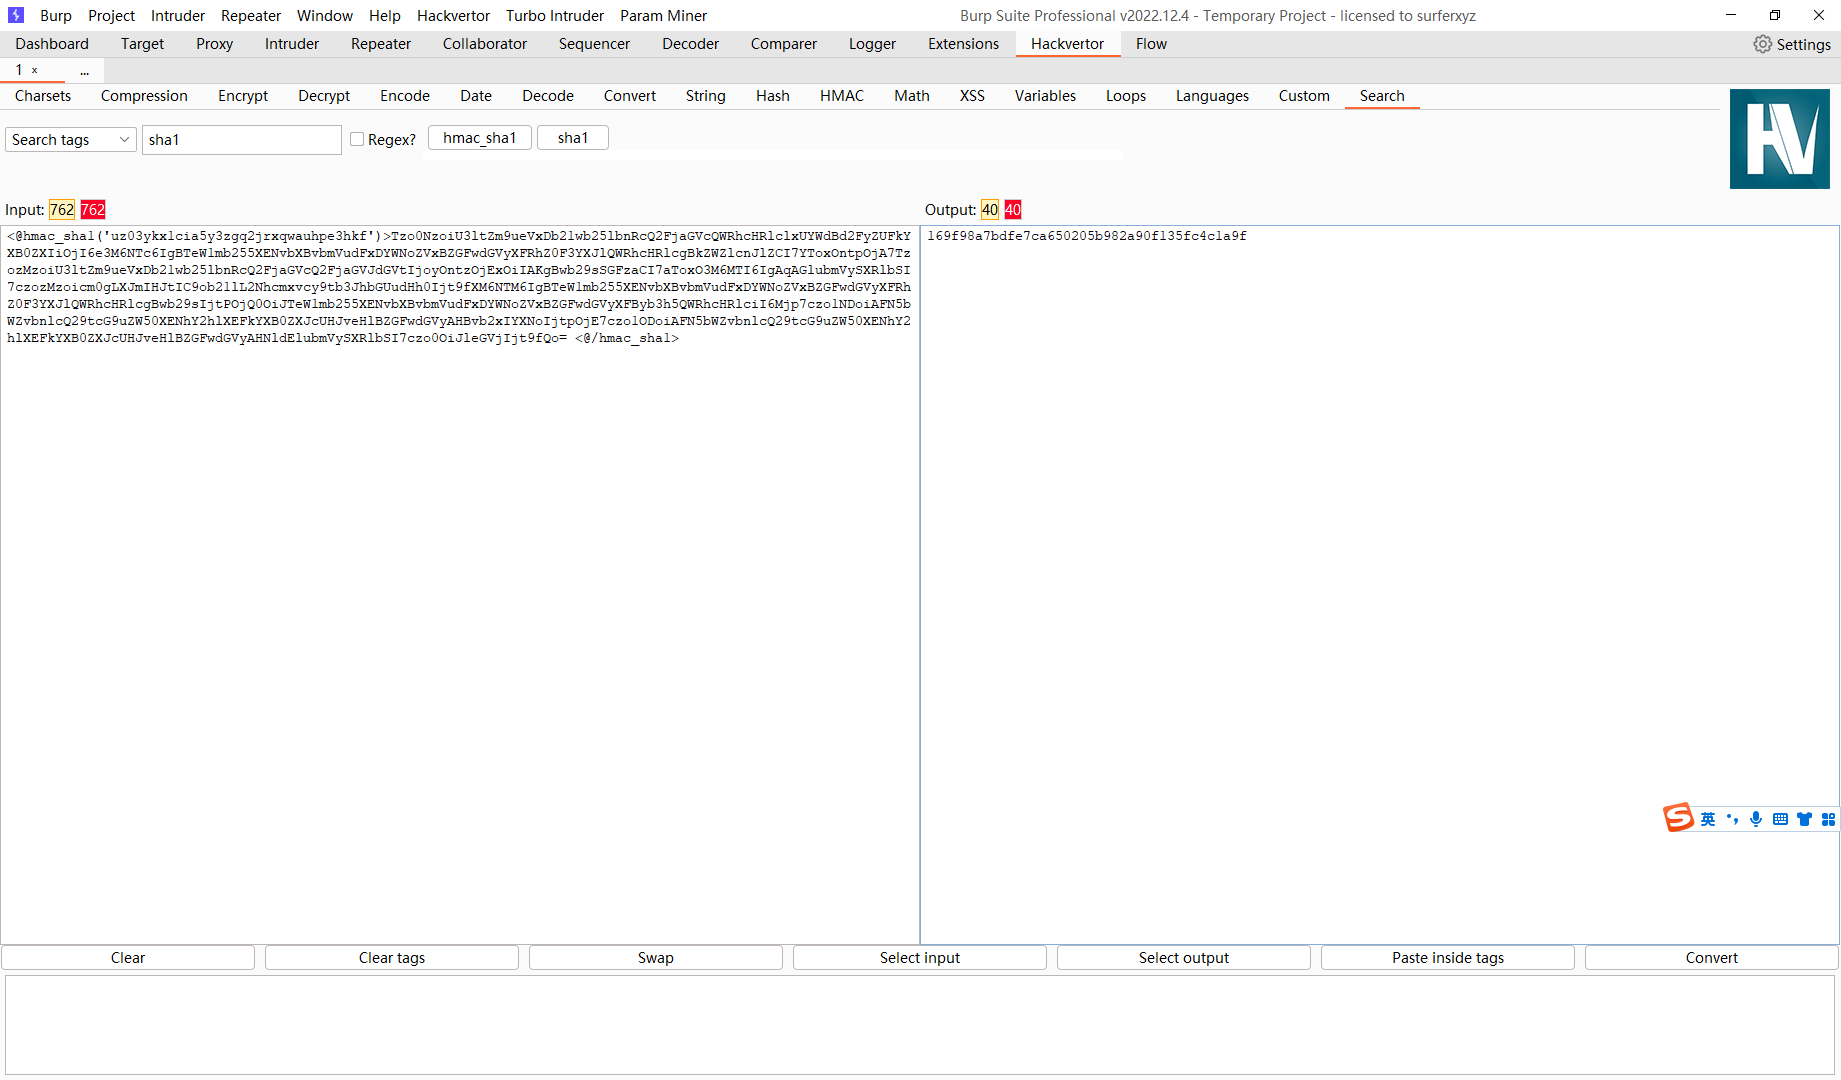Select the Variables tag category
The image size is (1841, 1080).
1045,96
